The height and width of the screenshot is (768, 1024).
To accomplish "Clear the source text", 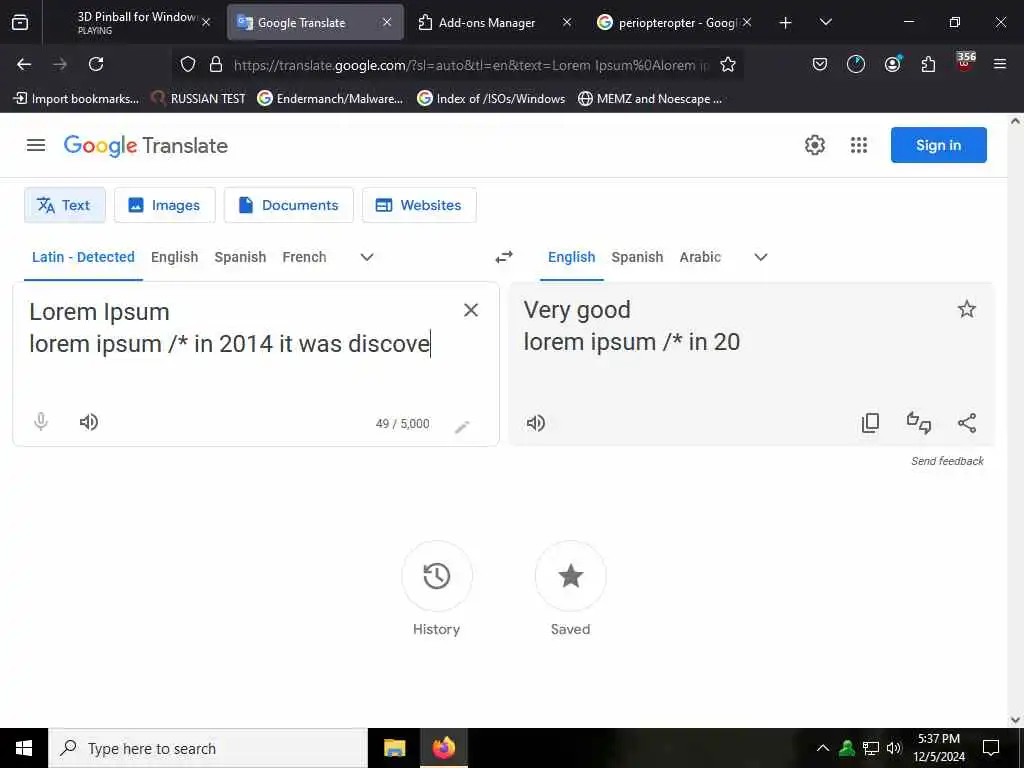I will tap(471, 310).
